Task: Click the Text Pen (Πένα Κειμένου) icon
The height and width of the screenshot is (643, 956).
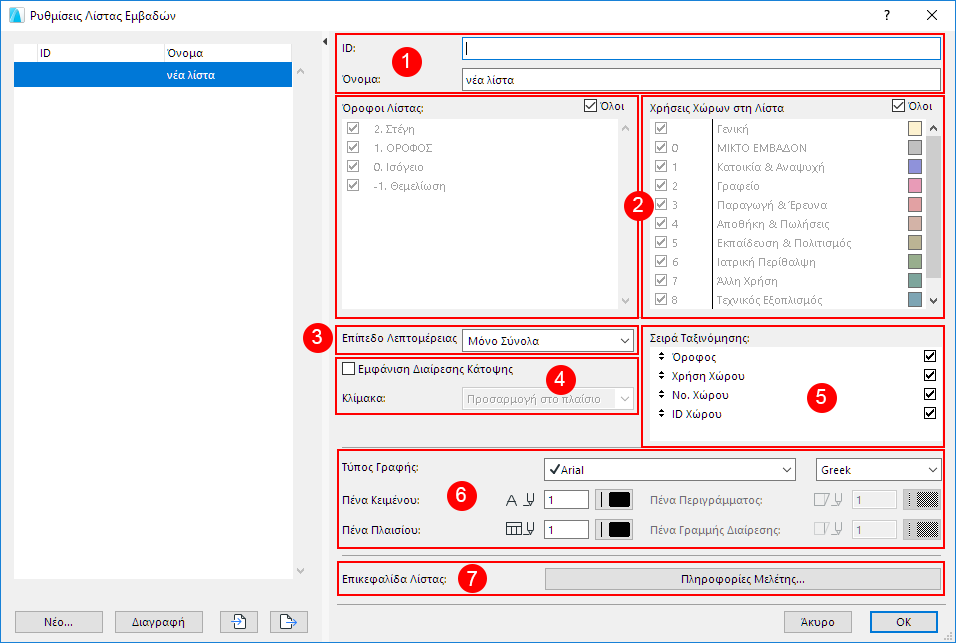Action: pos(520,500)
